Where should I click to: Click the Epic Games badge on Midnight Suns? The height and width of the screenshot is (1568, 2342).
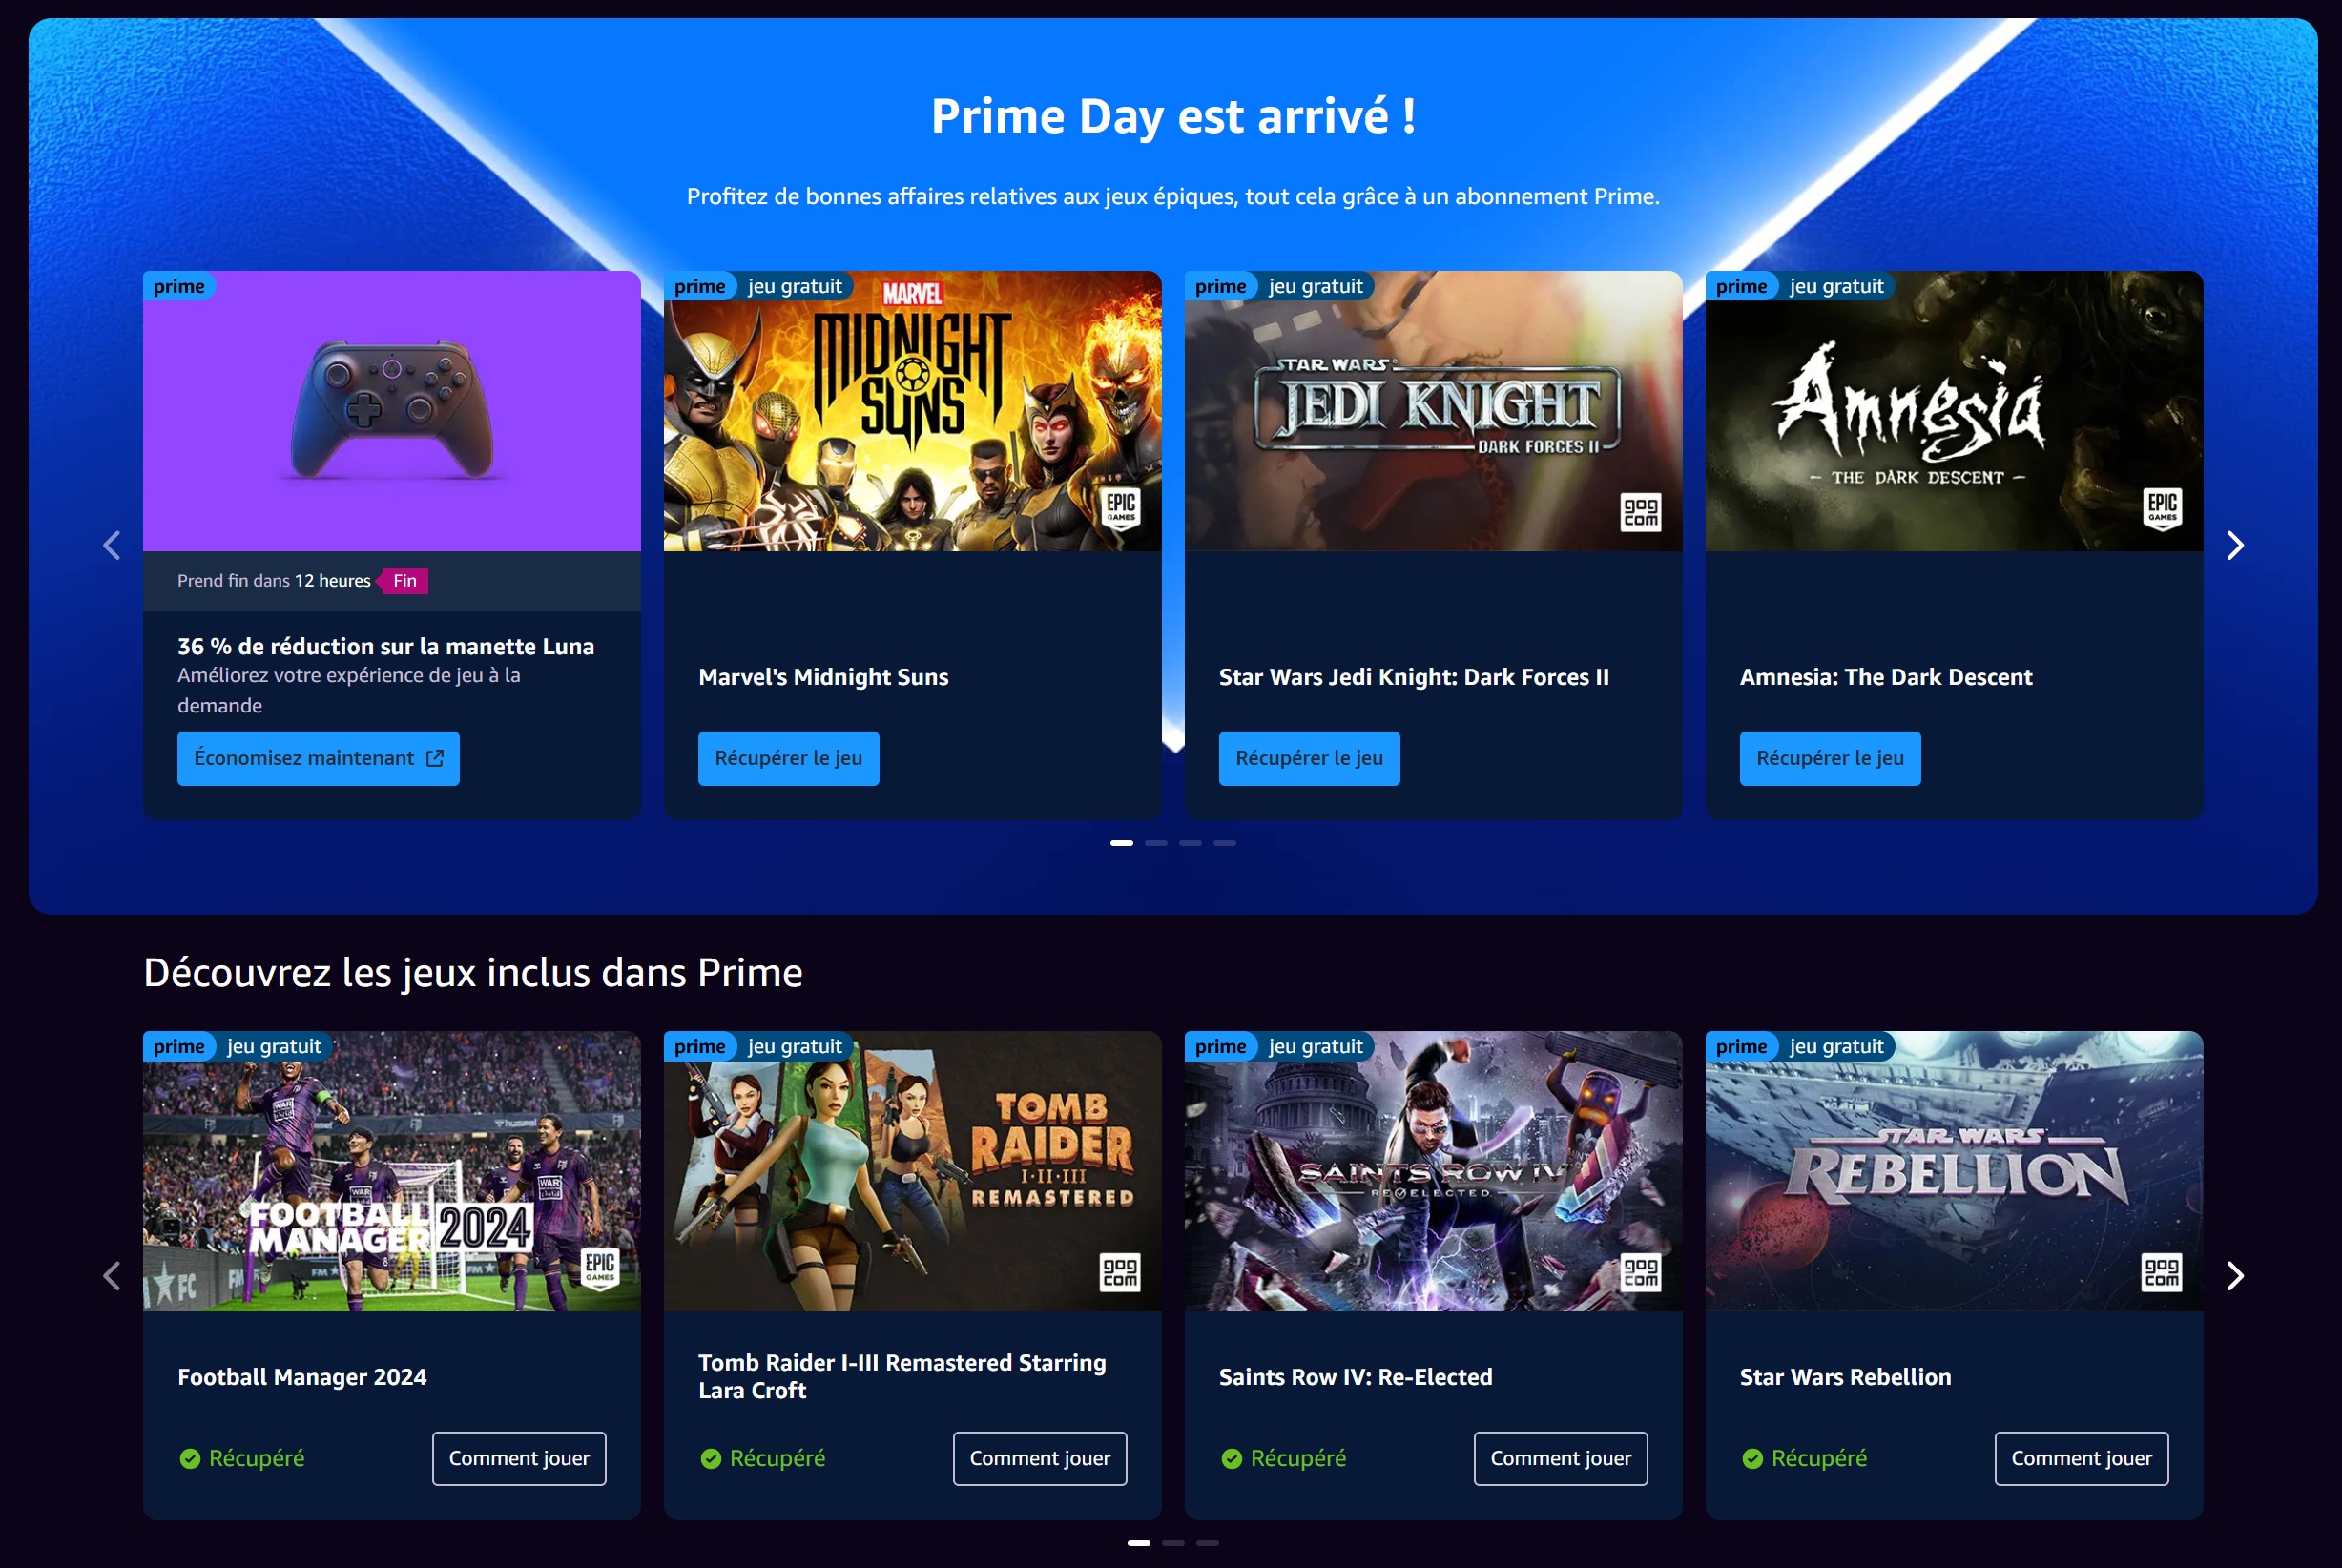[x=1121, y=509]
